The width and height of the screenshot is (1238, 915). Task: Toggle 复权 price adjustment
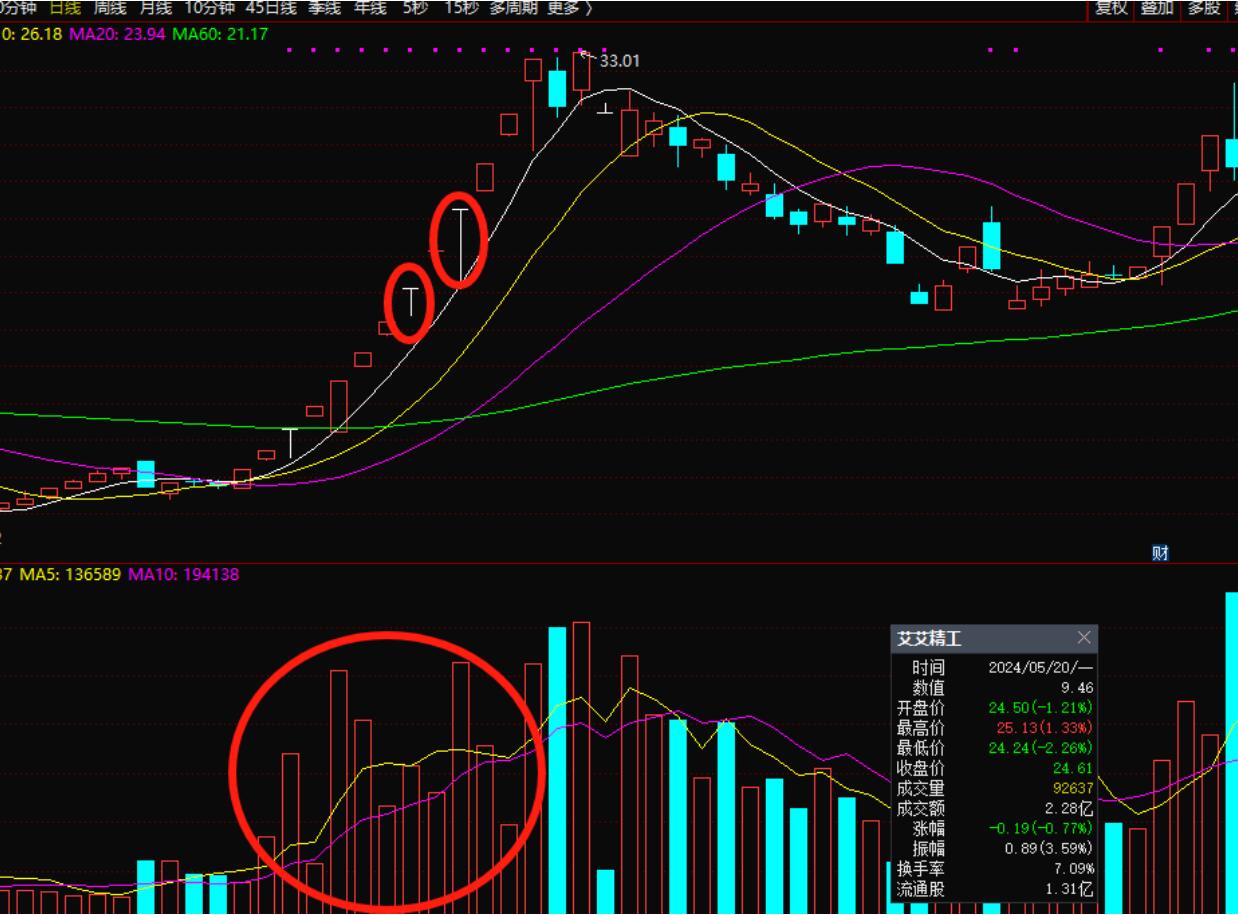(x=1111, y=8)
